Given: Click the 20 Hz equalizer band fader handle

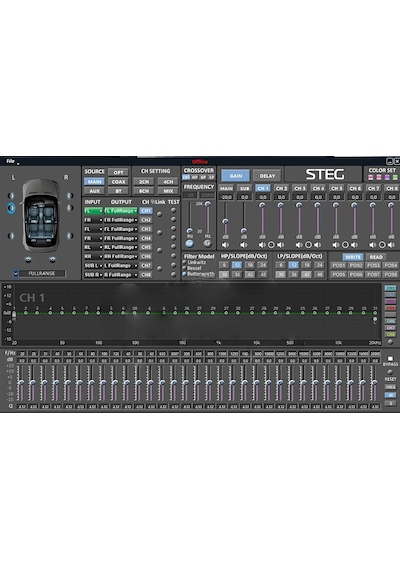Looking at the screenshot, I should [21, 382].
